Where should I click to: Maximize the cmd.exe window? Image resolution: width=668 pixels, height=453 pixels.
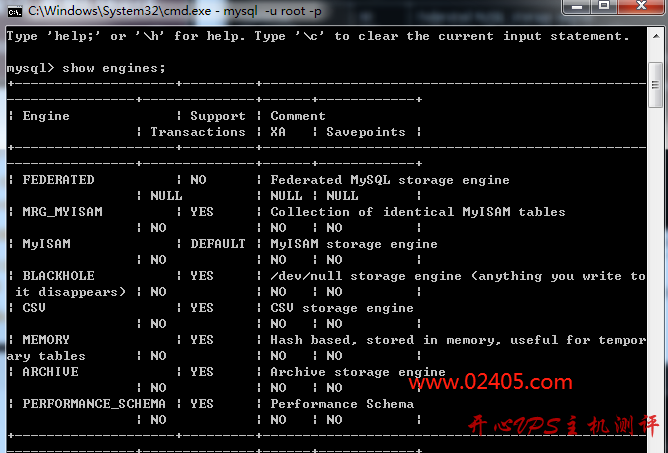point(604,6)
